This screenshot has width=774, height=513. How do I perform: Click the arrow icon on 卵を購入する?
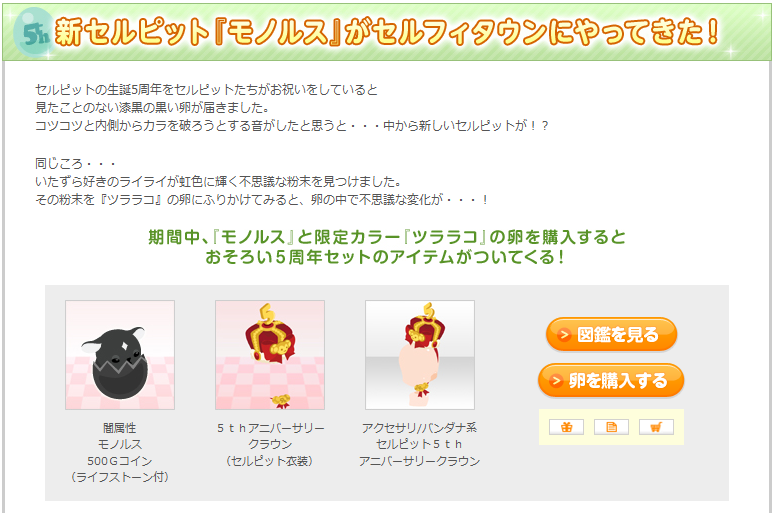(556, 381)
